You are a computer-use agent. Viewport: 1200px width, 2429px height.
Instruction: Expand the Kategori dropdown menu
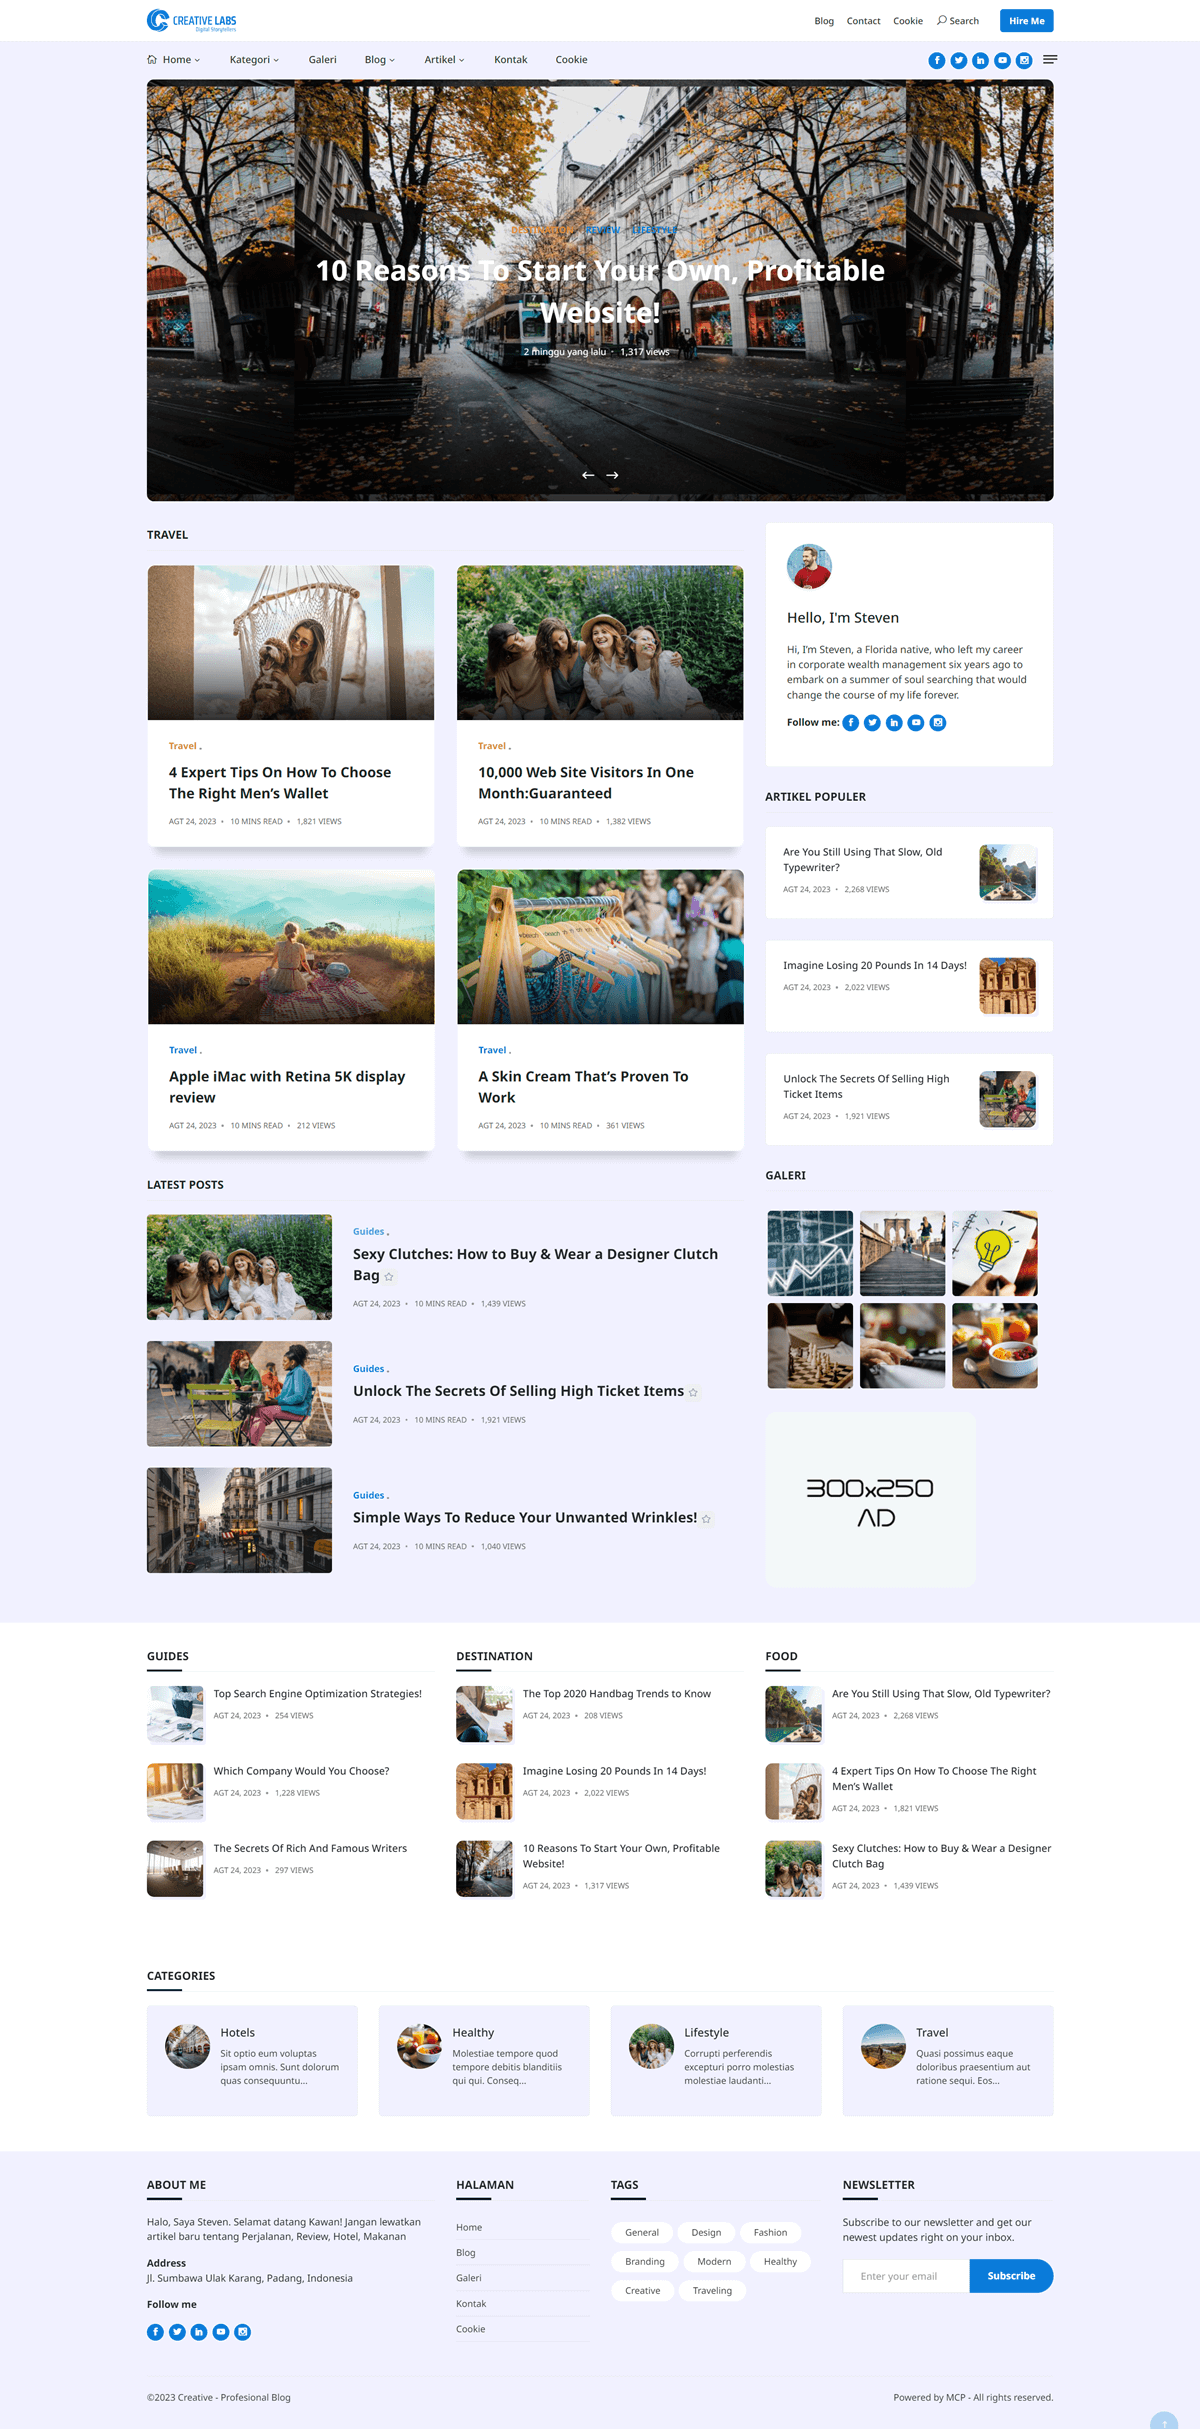(254, 60)
